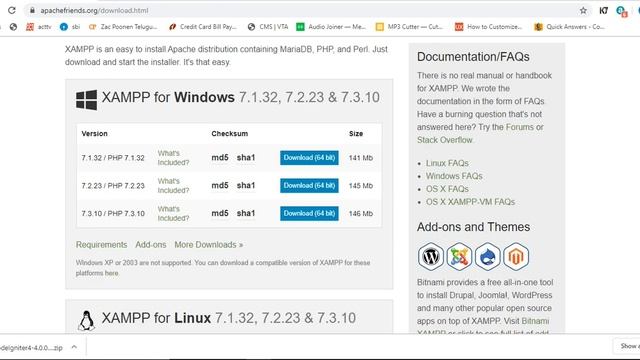
Task: Click the 'here' compatible version link
Action: [111, 273]
